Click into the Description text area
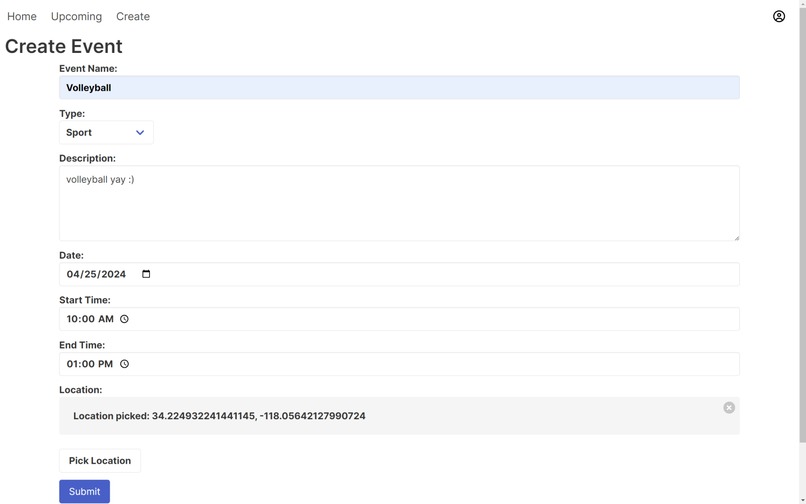Screen dimensions: 806x504 point(399,203)
